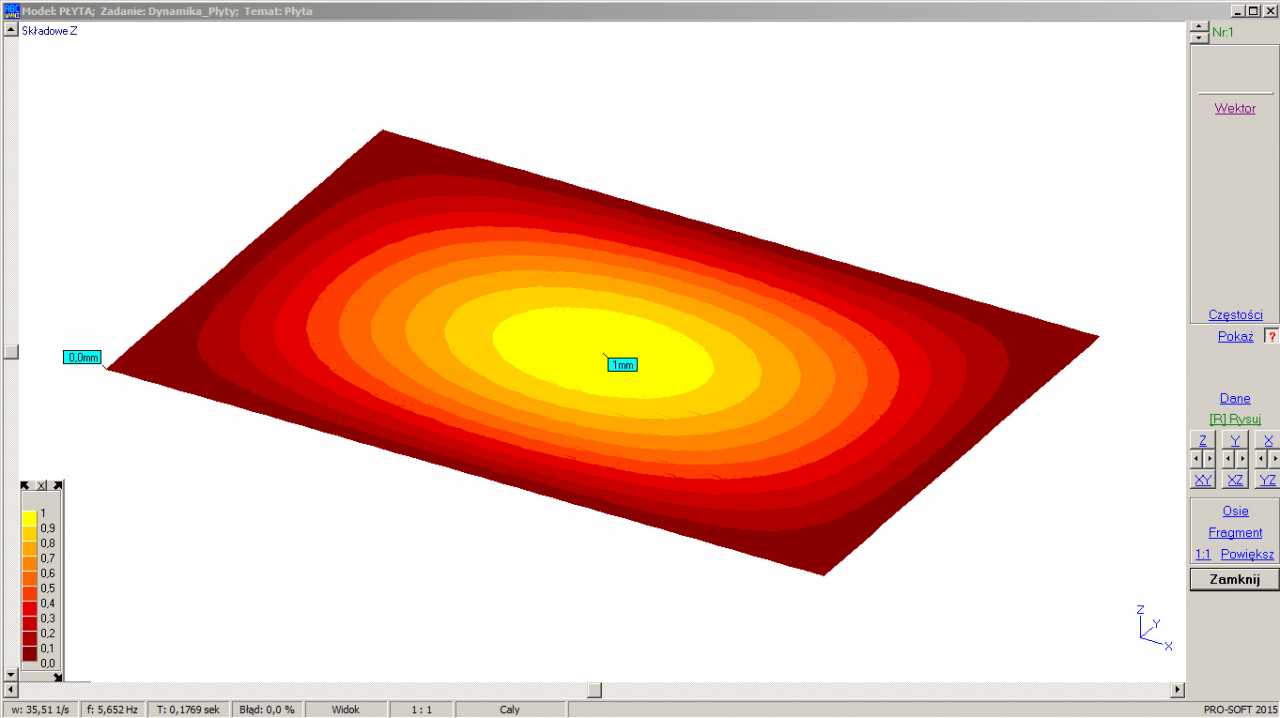
Task: Click the horizontal scrollbar thumb
Action: (x=594, y=690)
